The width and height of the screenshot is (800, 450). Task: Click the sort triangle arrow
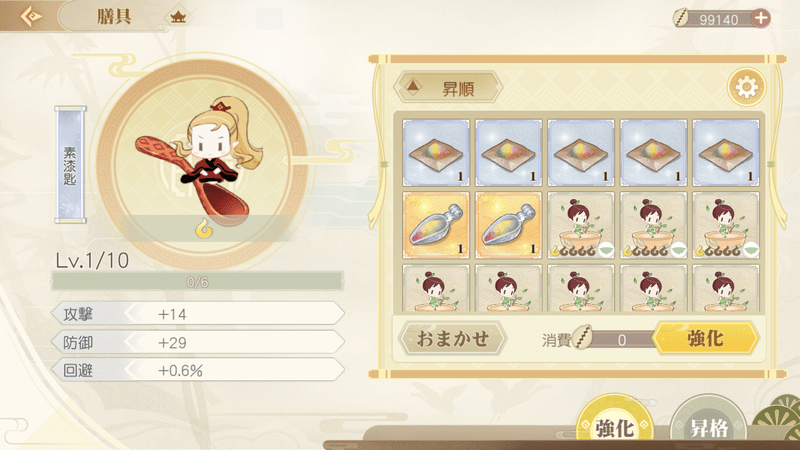click(413, 87)
